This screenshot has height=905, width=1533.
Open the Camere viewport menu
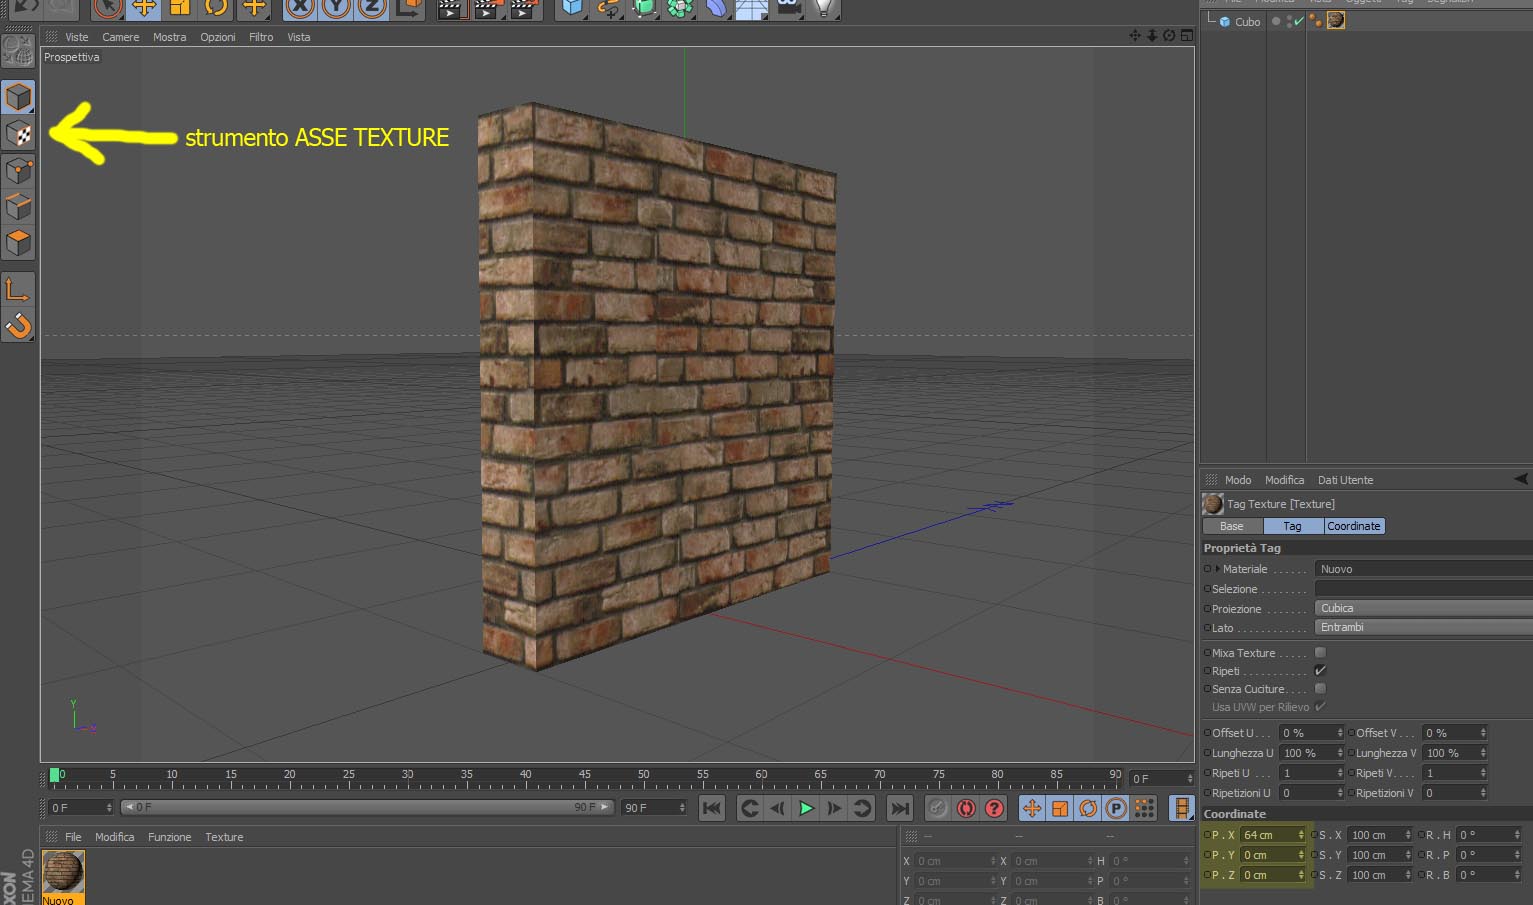[121, 37]
